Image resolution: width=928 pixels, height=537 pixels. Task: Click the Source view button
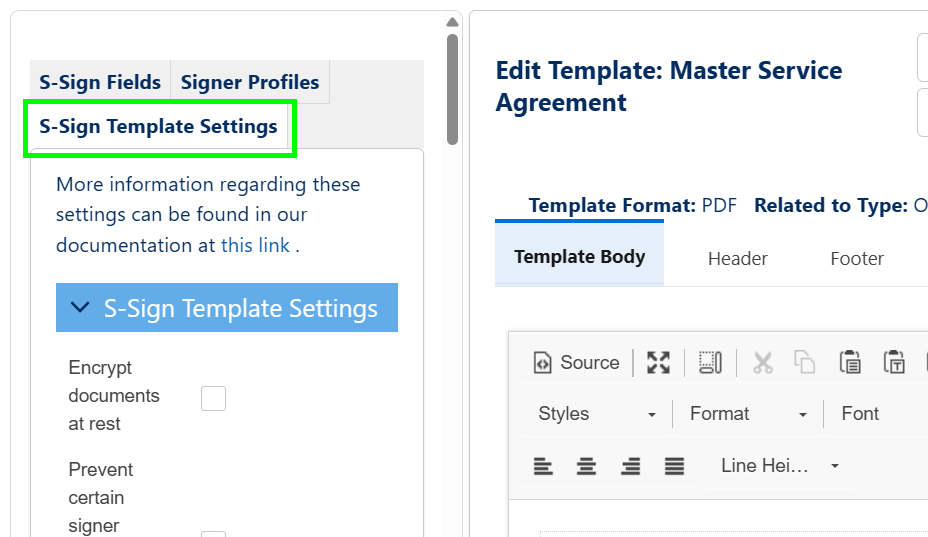click(576, 363)
